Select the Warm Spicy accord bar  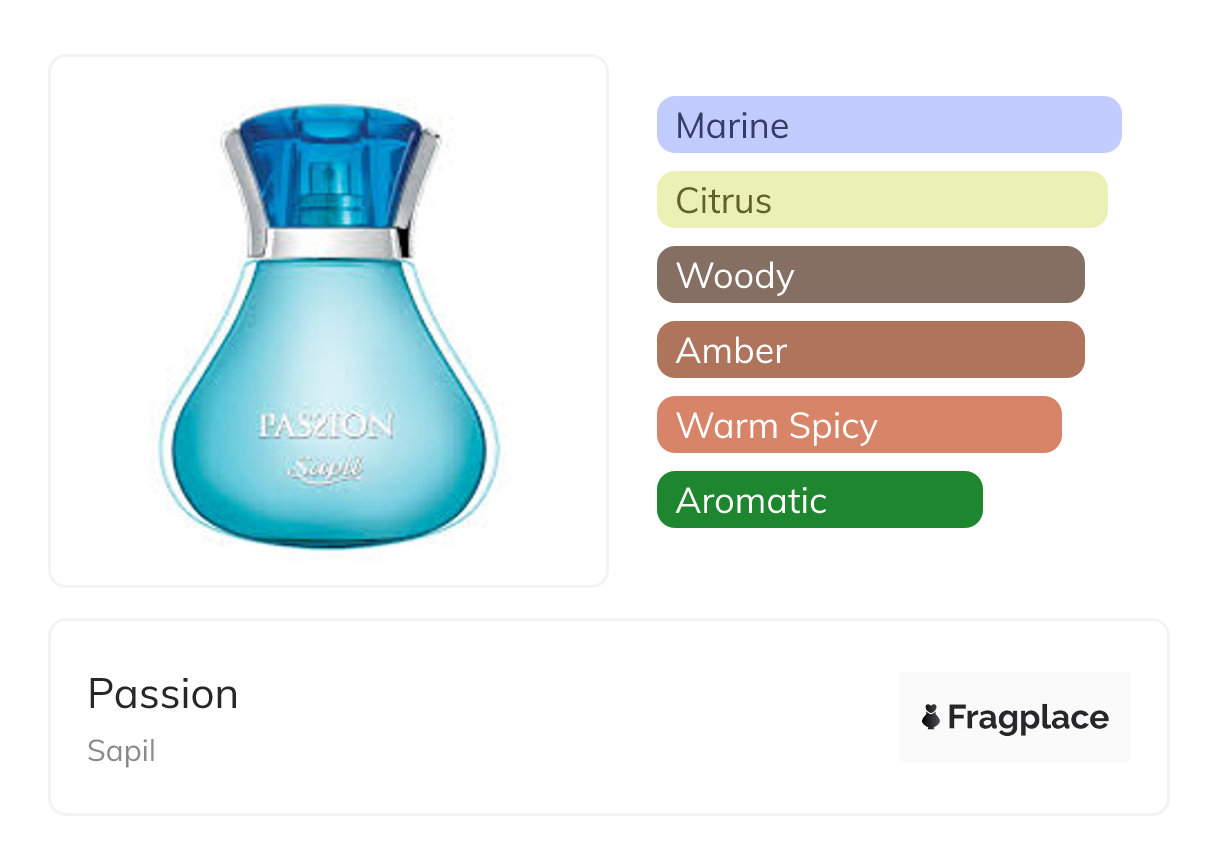(858, 425)
